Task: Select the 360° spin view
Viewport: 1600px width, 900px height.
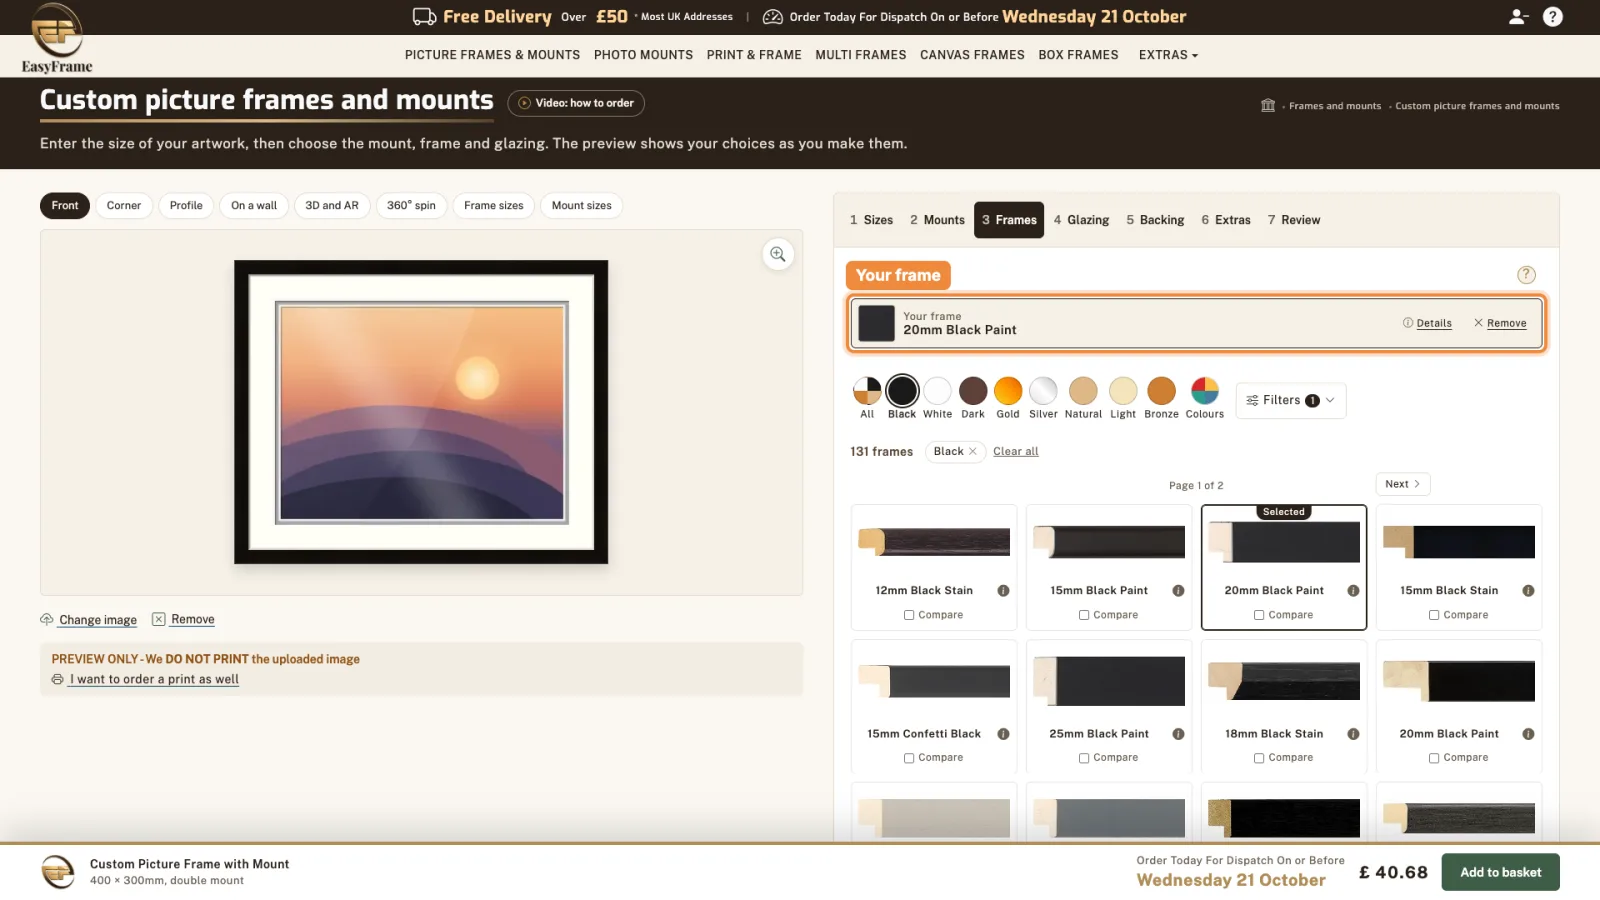Action: click(411, 205)
